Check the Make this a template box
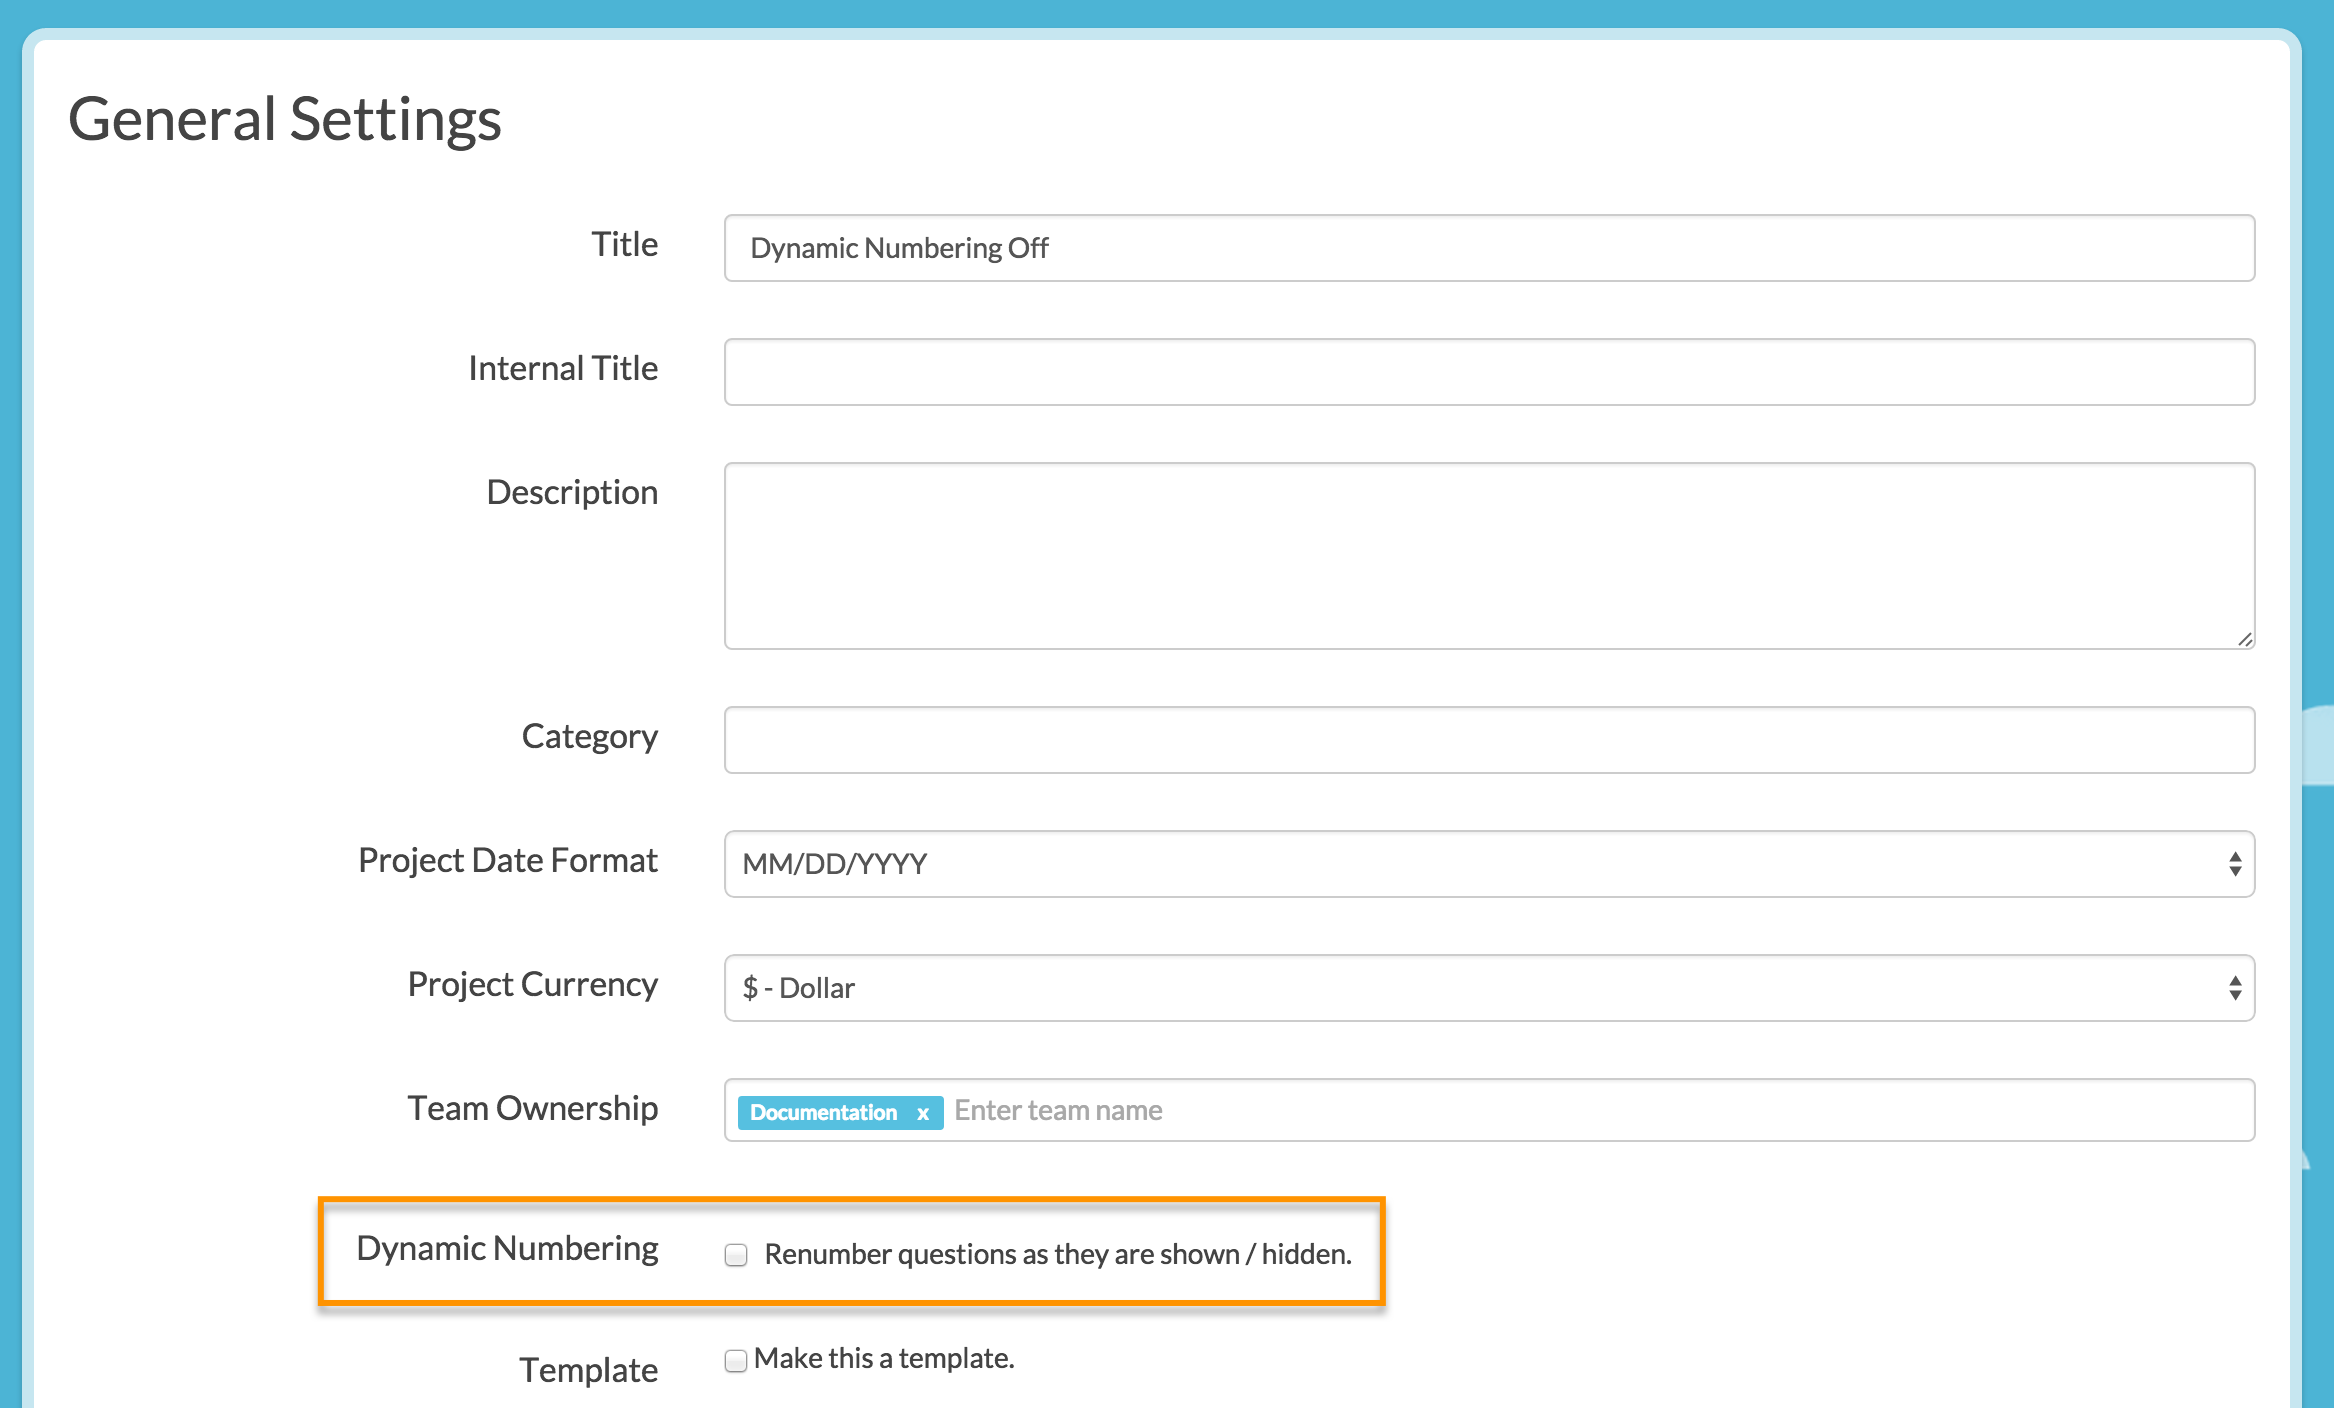This screenshot has height=1408, width=2334. click(x=736, y=1361)
